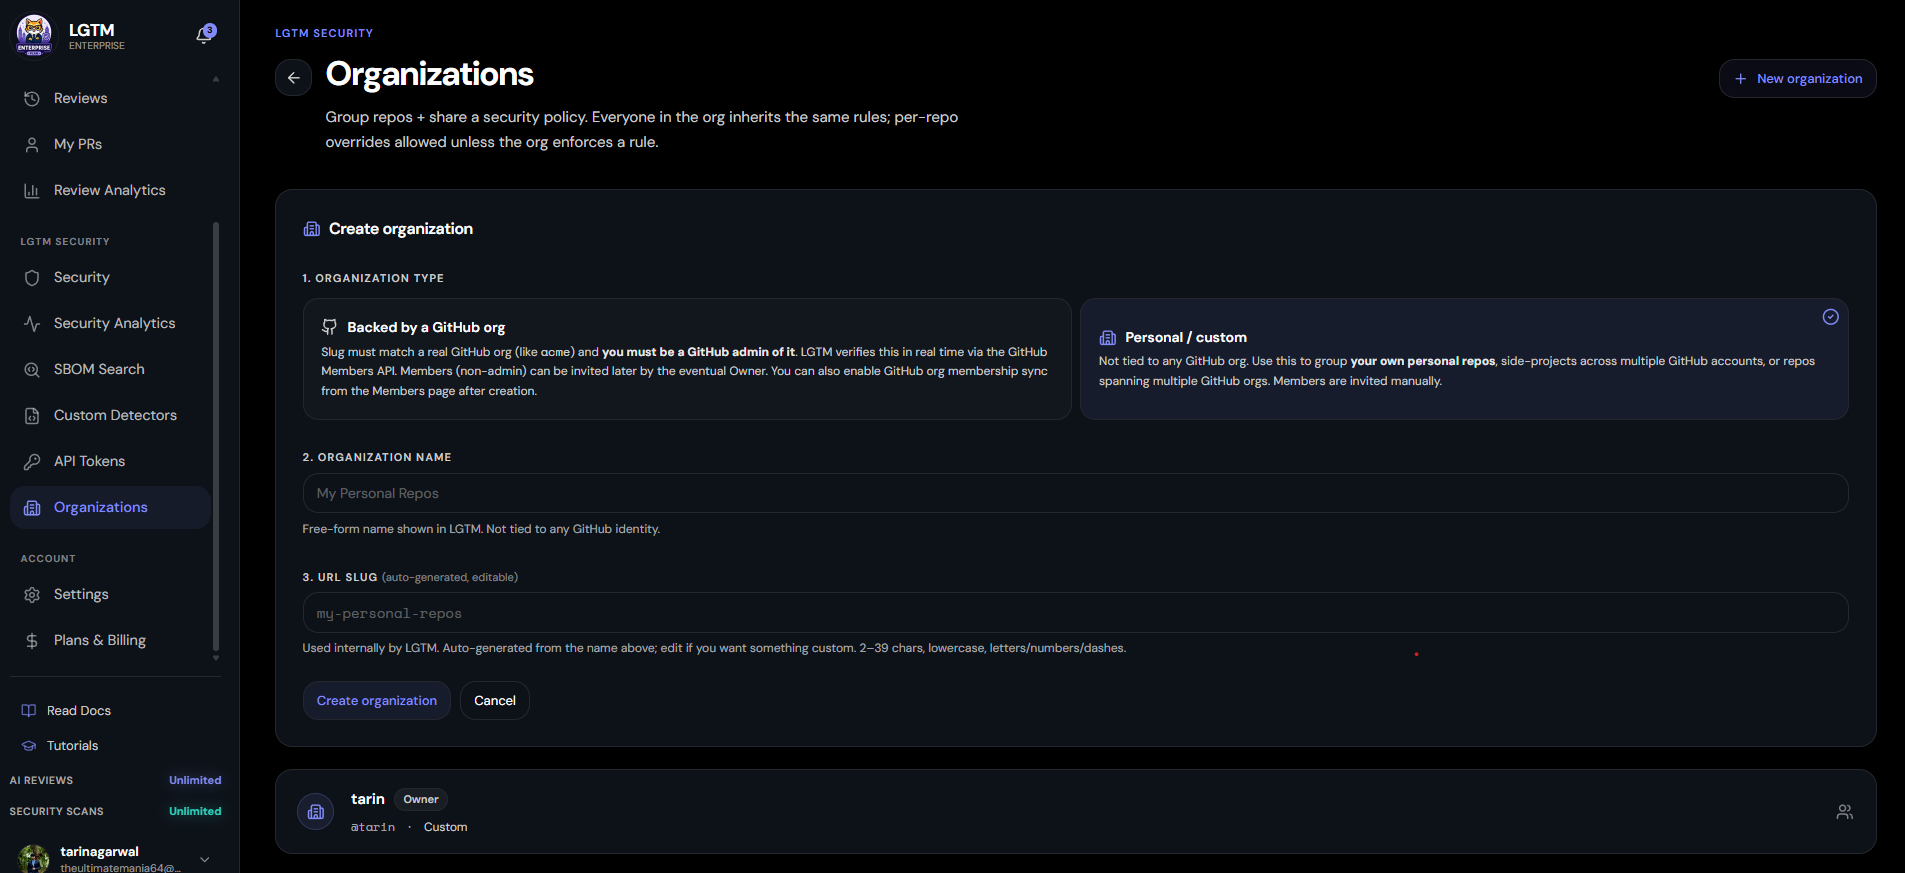
Task: Click the sidebar scroll-down arrow
Action: (x=216, y=658)
